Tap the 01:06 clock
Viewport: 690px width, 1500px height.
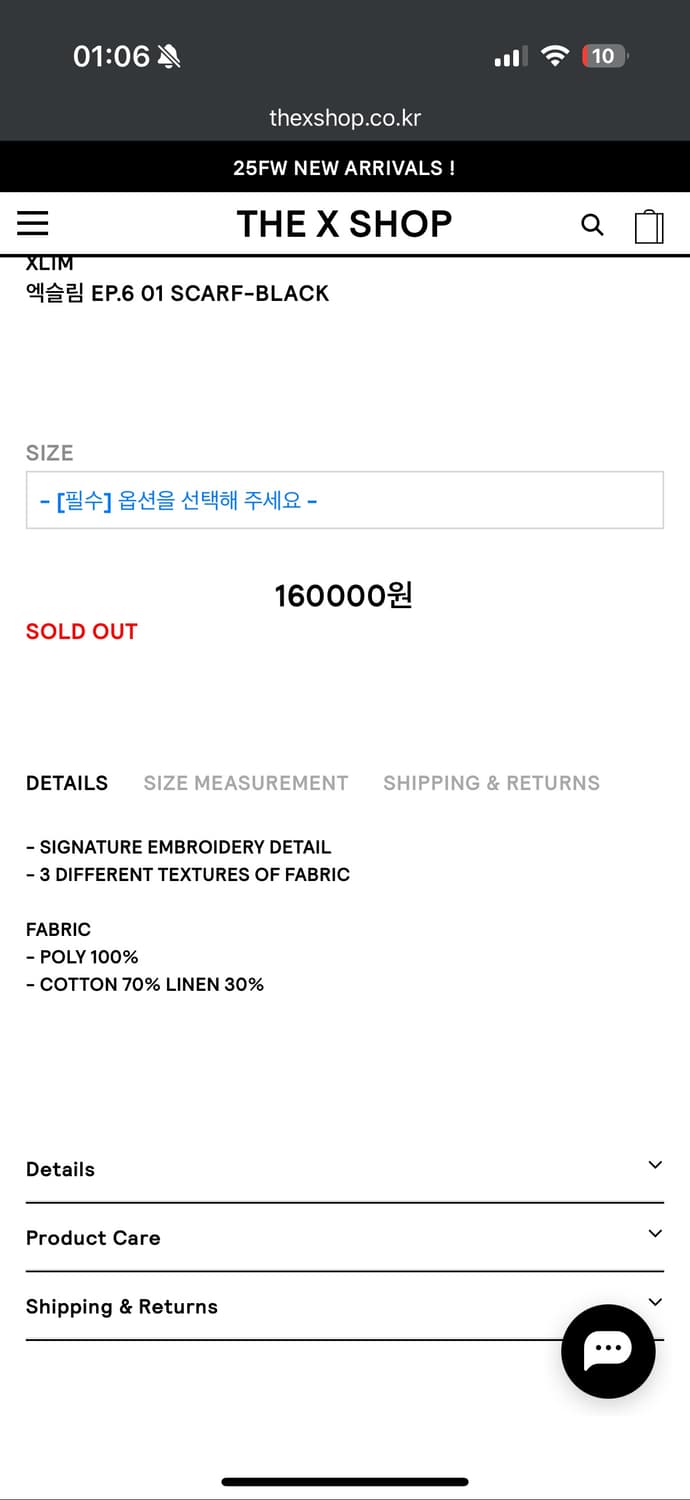[x=111, y=56]
